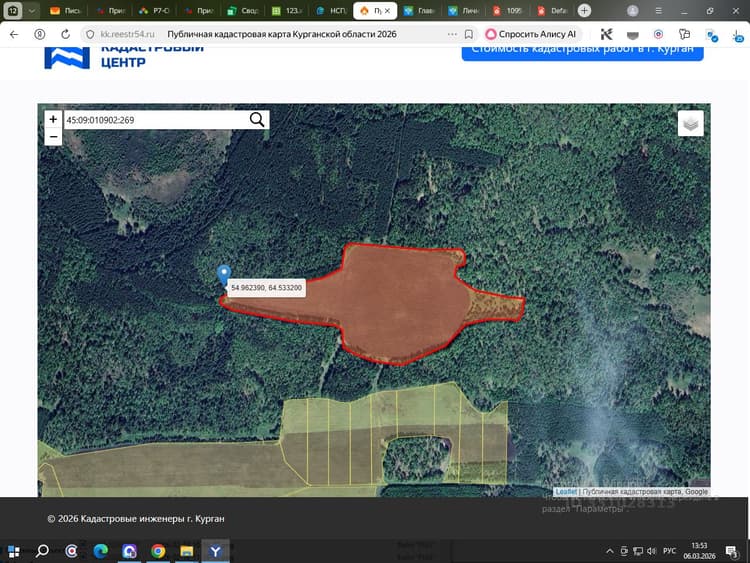Go back with the browser arrow
This screenshot has width=750, height=563.
coord(14,34)
